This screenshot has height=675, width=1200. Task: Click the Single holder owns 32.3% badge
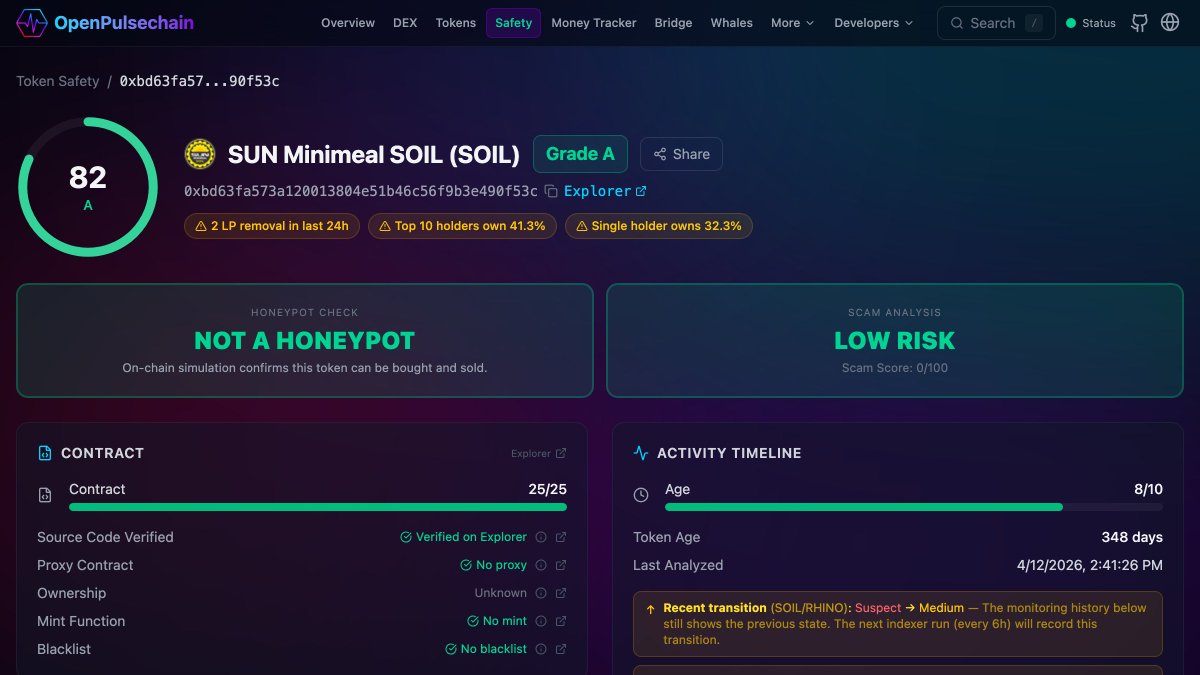point(658,226)
